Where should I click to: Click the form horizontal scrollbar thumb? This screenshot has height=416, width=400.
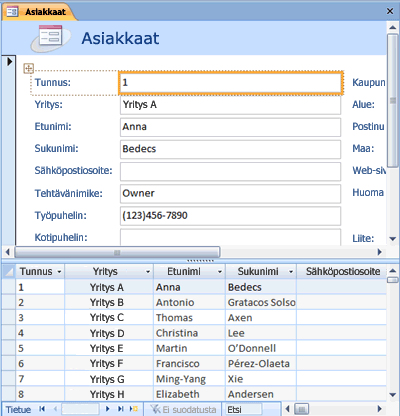point(117,252)
